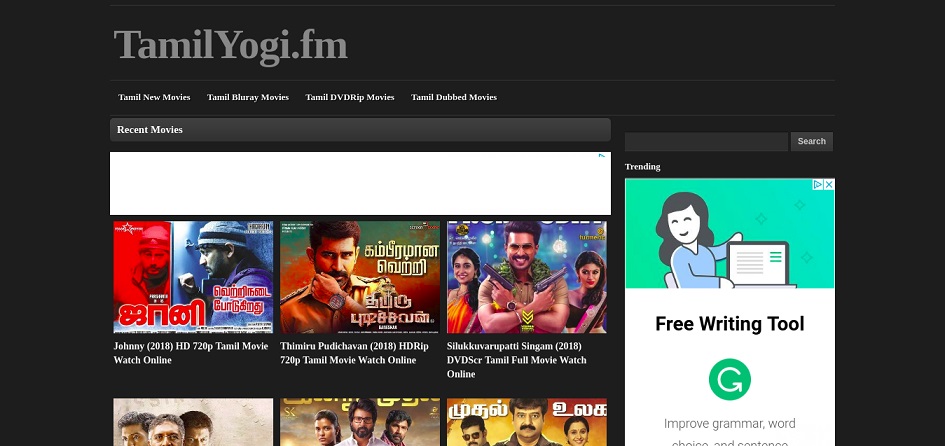Click the small ad info icon on banner
Image resolution: width=945 pixels, height=446 pixels.
pos(601,155)
